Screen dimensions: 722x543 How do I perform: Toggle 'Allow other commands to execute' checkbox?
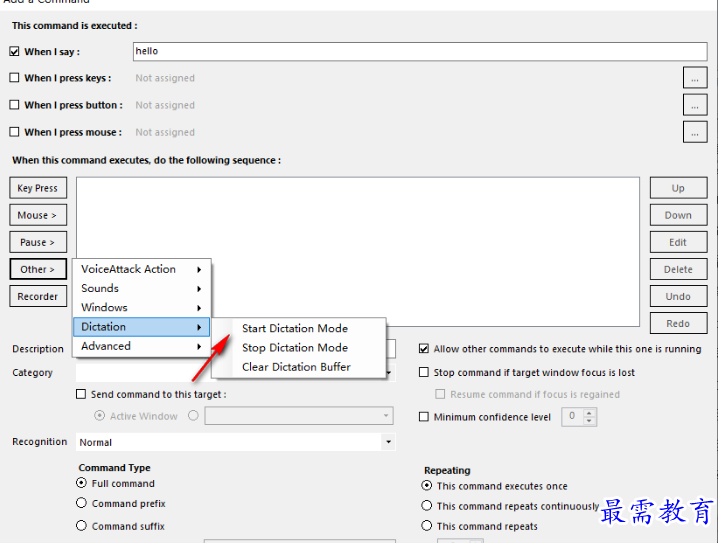tap(424, 349)
